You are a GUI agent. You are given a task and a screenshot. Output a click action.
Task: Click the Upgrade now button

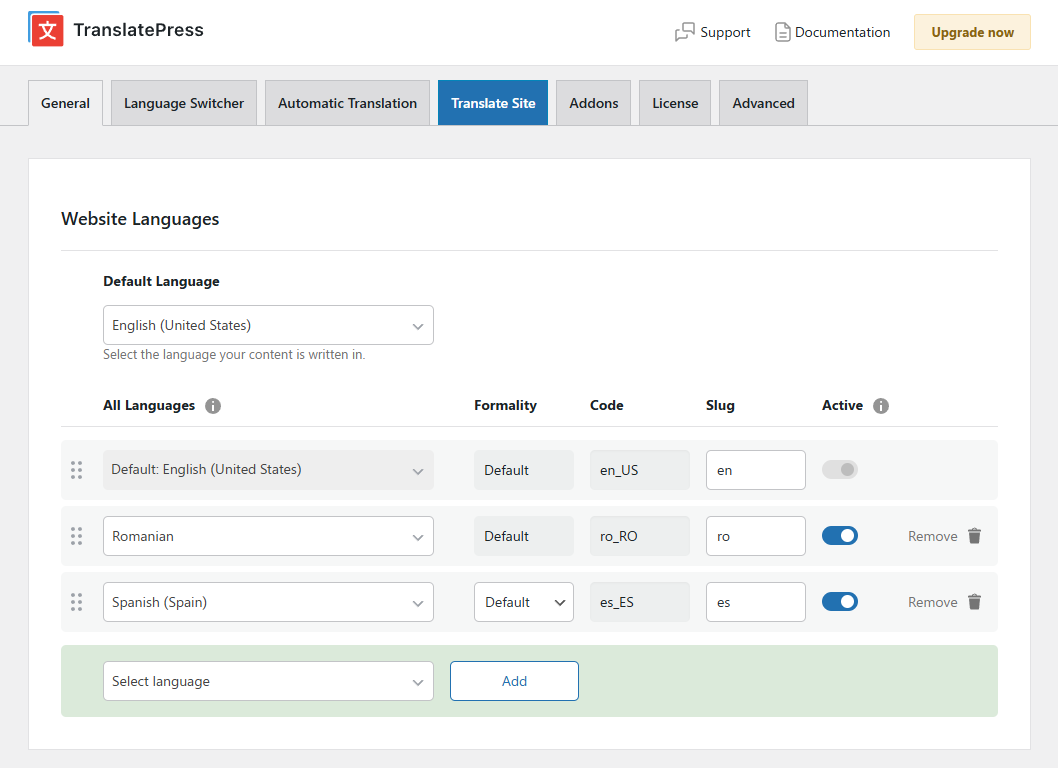(972, 32)
